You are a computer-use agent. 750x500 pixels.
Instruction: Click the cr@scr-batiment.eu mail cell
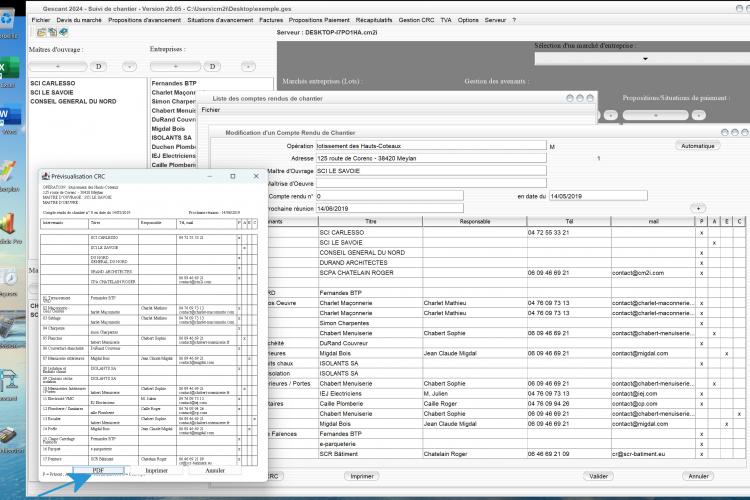653,454
